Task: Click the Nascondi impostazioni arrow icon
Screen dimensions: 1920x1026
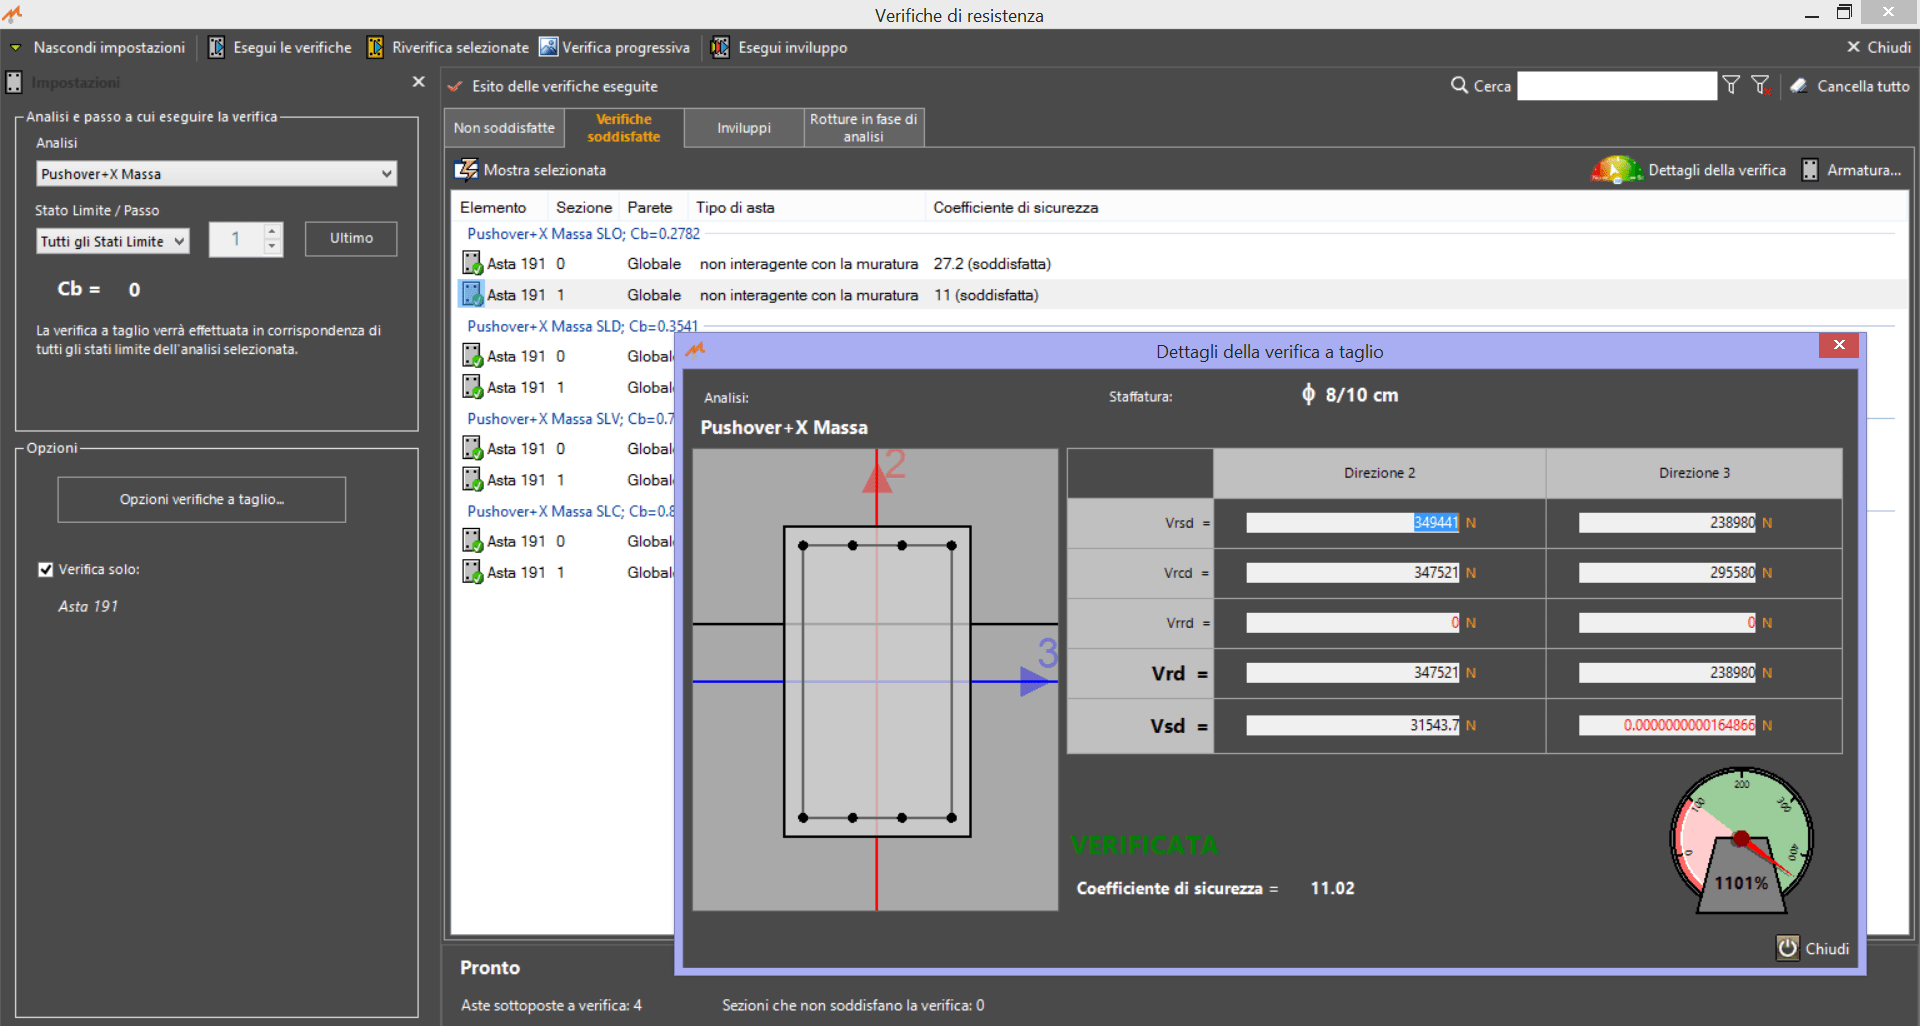Action: tap(16, 48)
